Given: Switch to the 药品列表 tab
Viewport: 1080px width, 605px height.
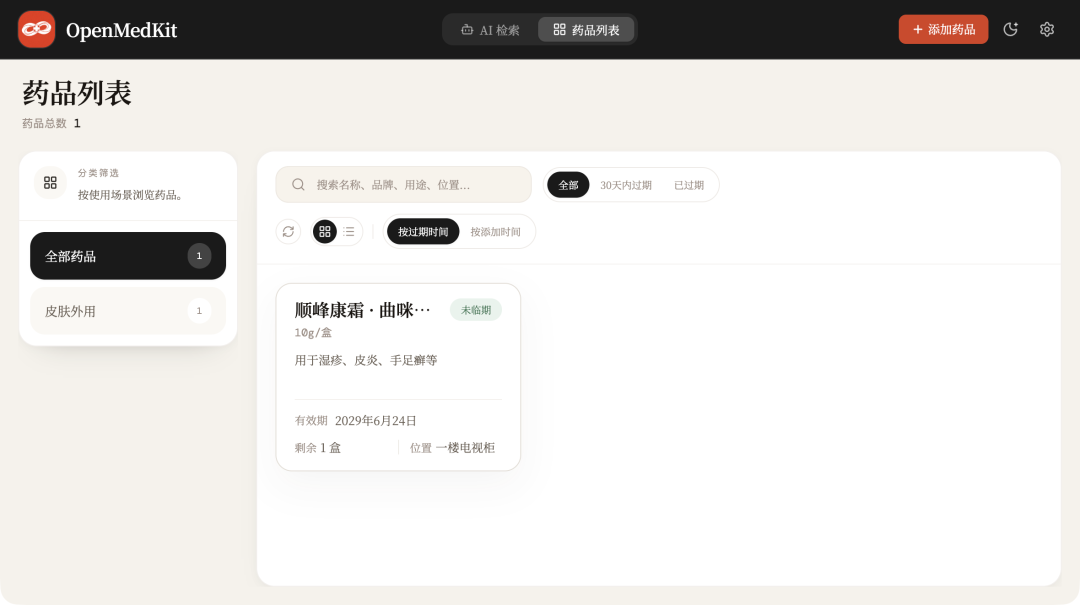Looking at the screenshot, I should (586, 30).
